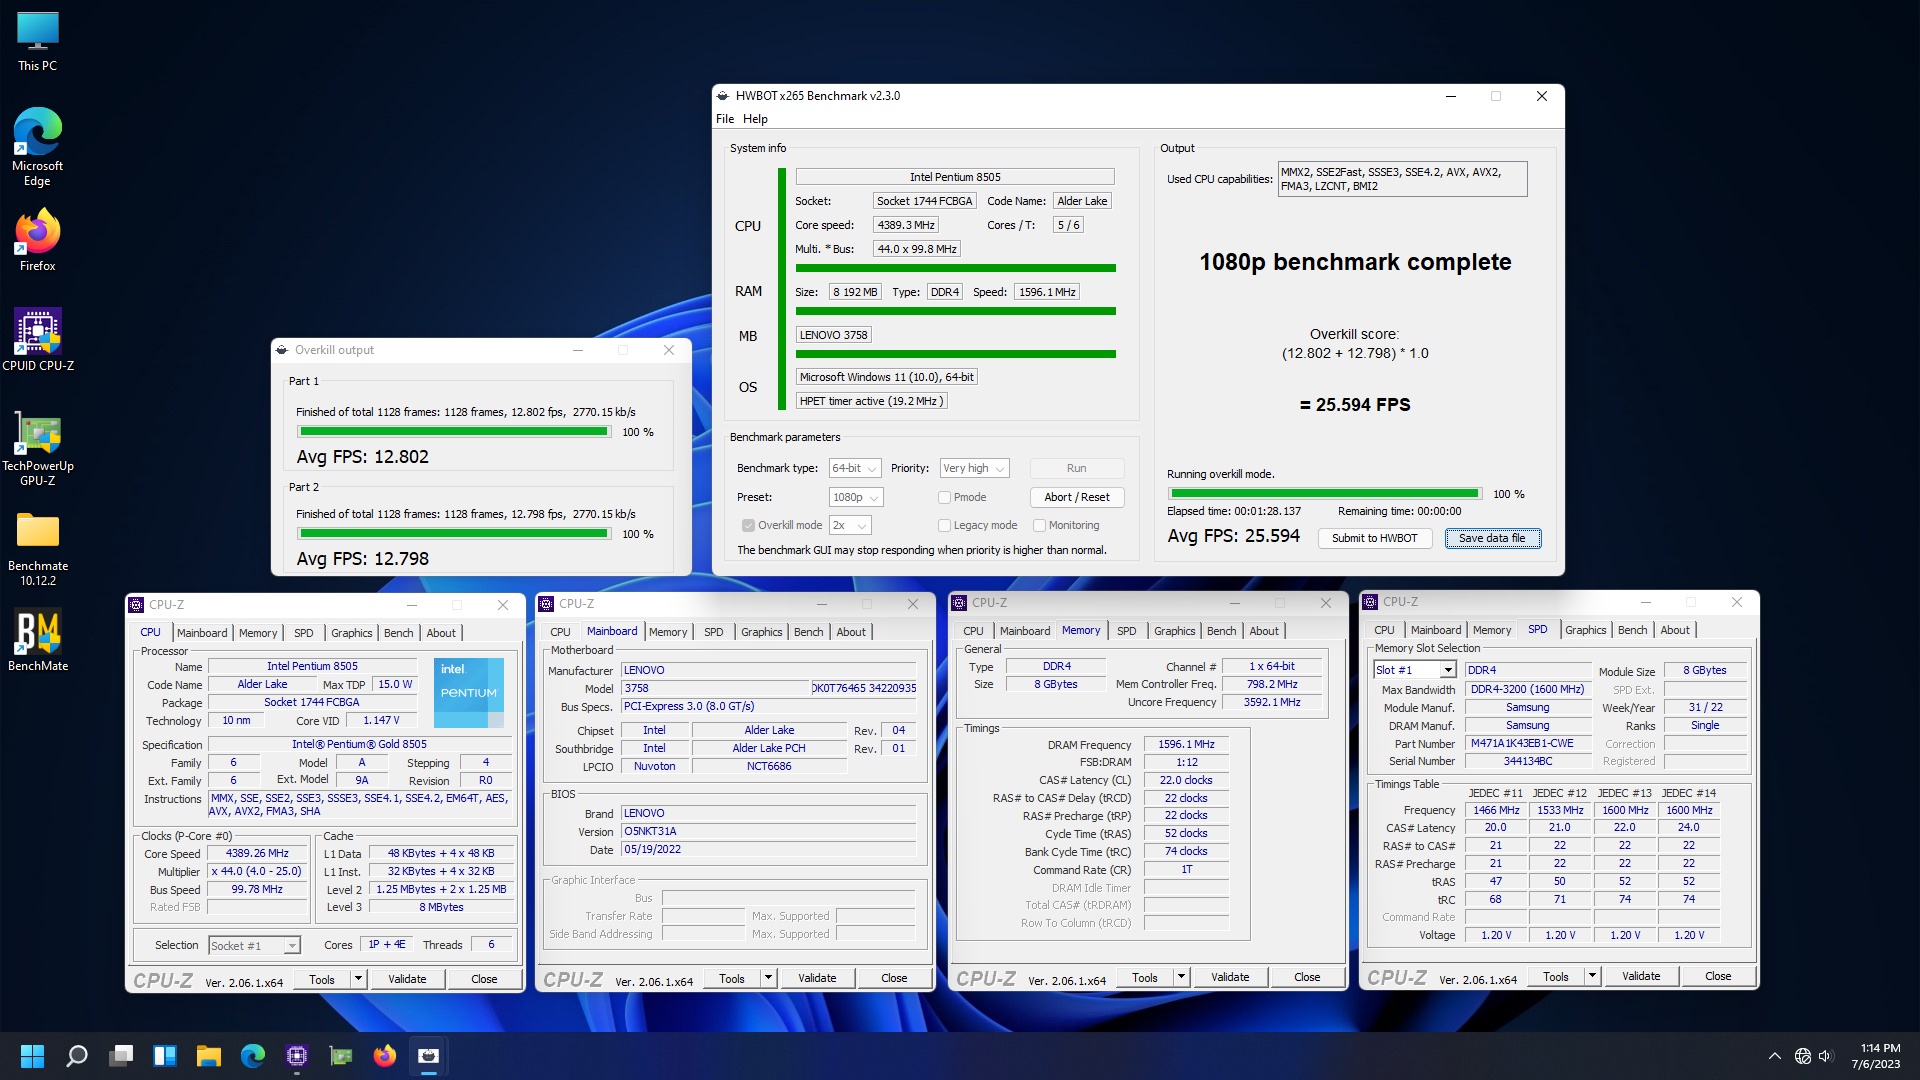
Task: Open volume tray icon
Action: 1827,1056
